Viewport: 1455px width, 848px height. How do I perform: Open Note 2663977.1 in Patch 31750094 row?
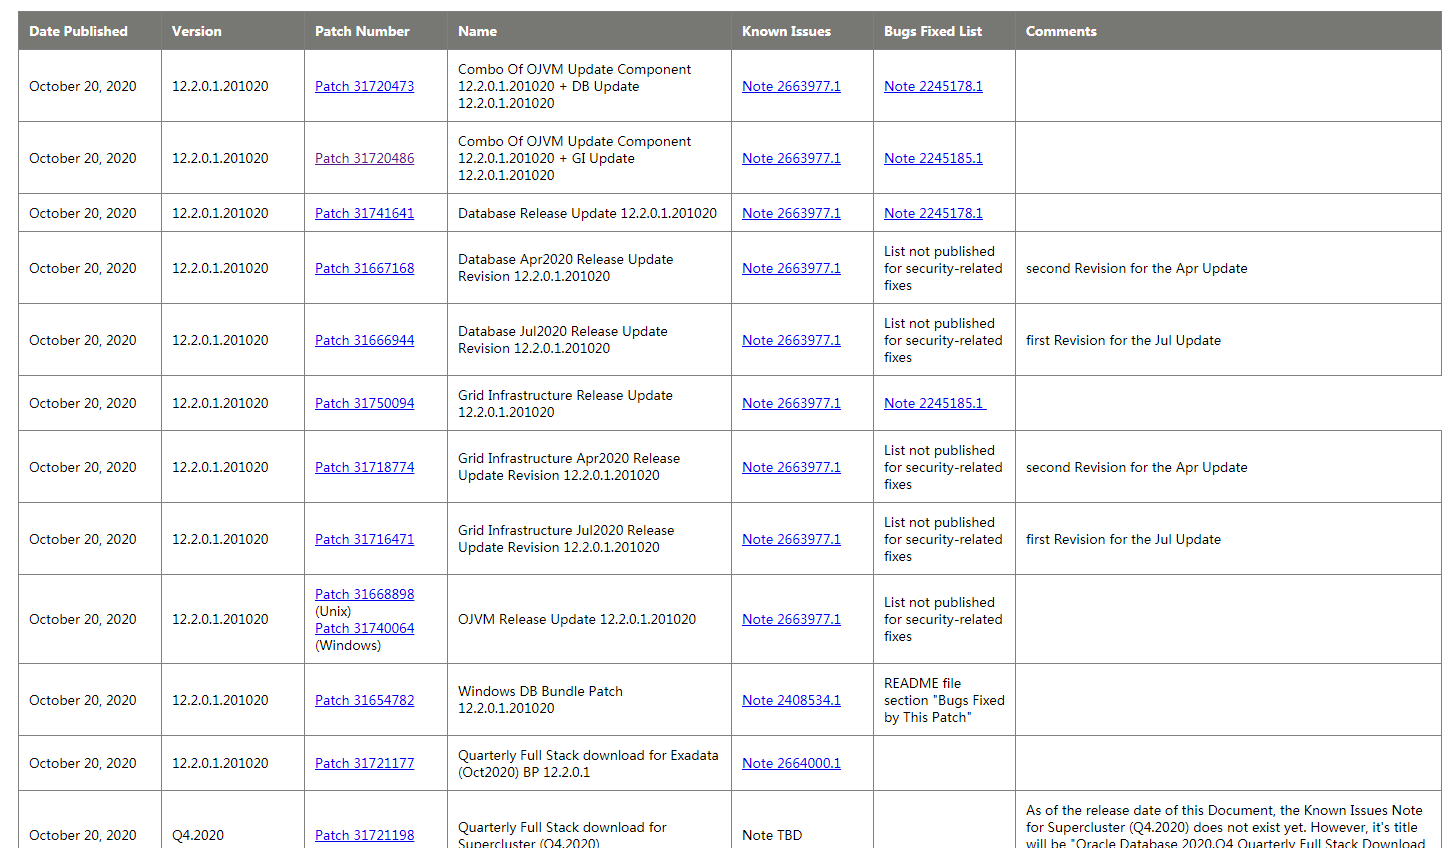coord(791,403)
